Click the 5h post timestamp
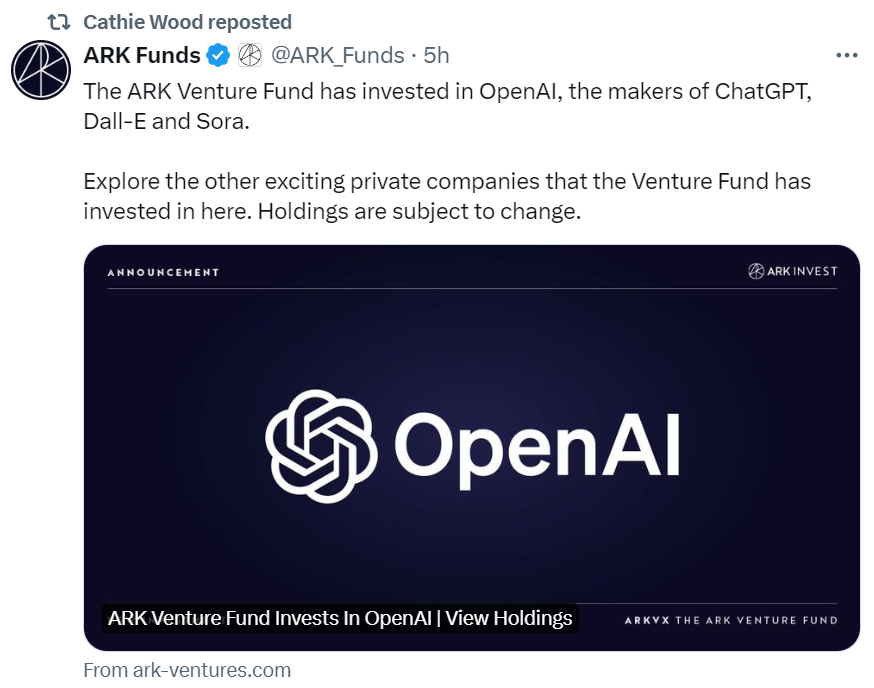874x688 pixels. click(x=437, y=55)
